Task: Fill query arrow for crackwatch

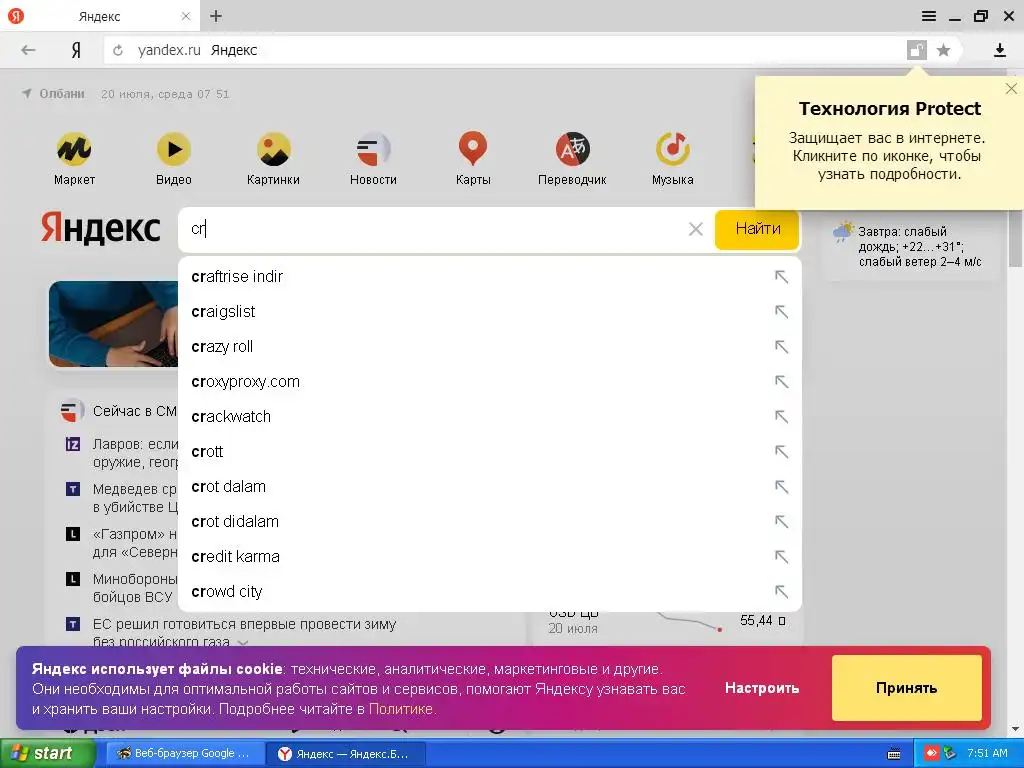Action: [781, 417]
